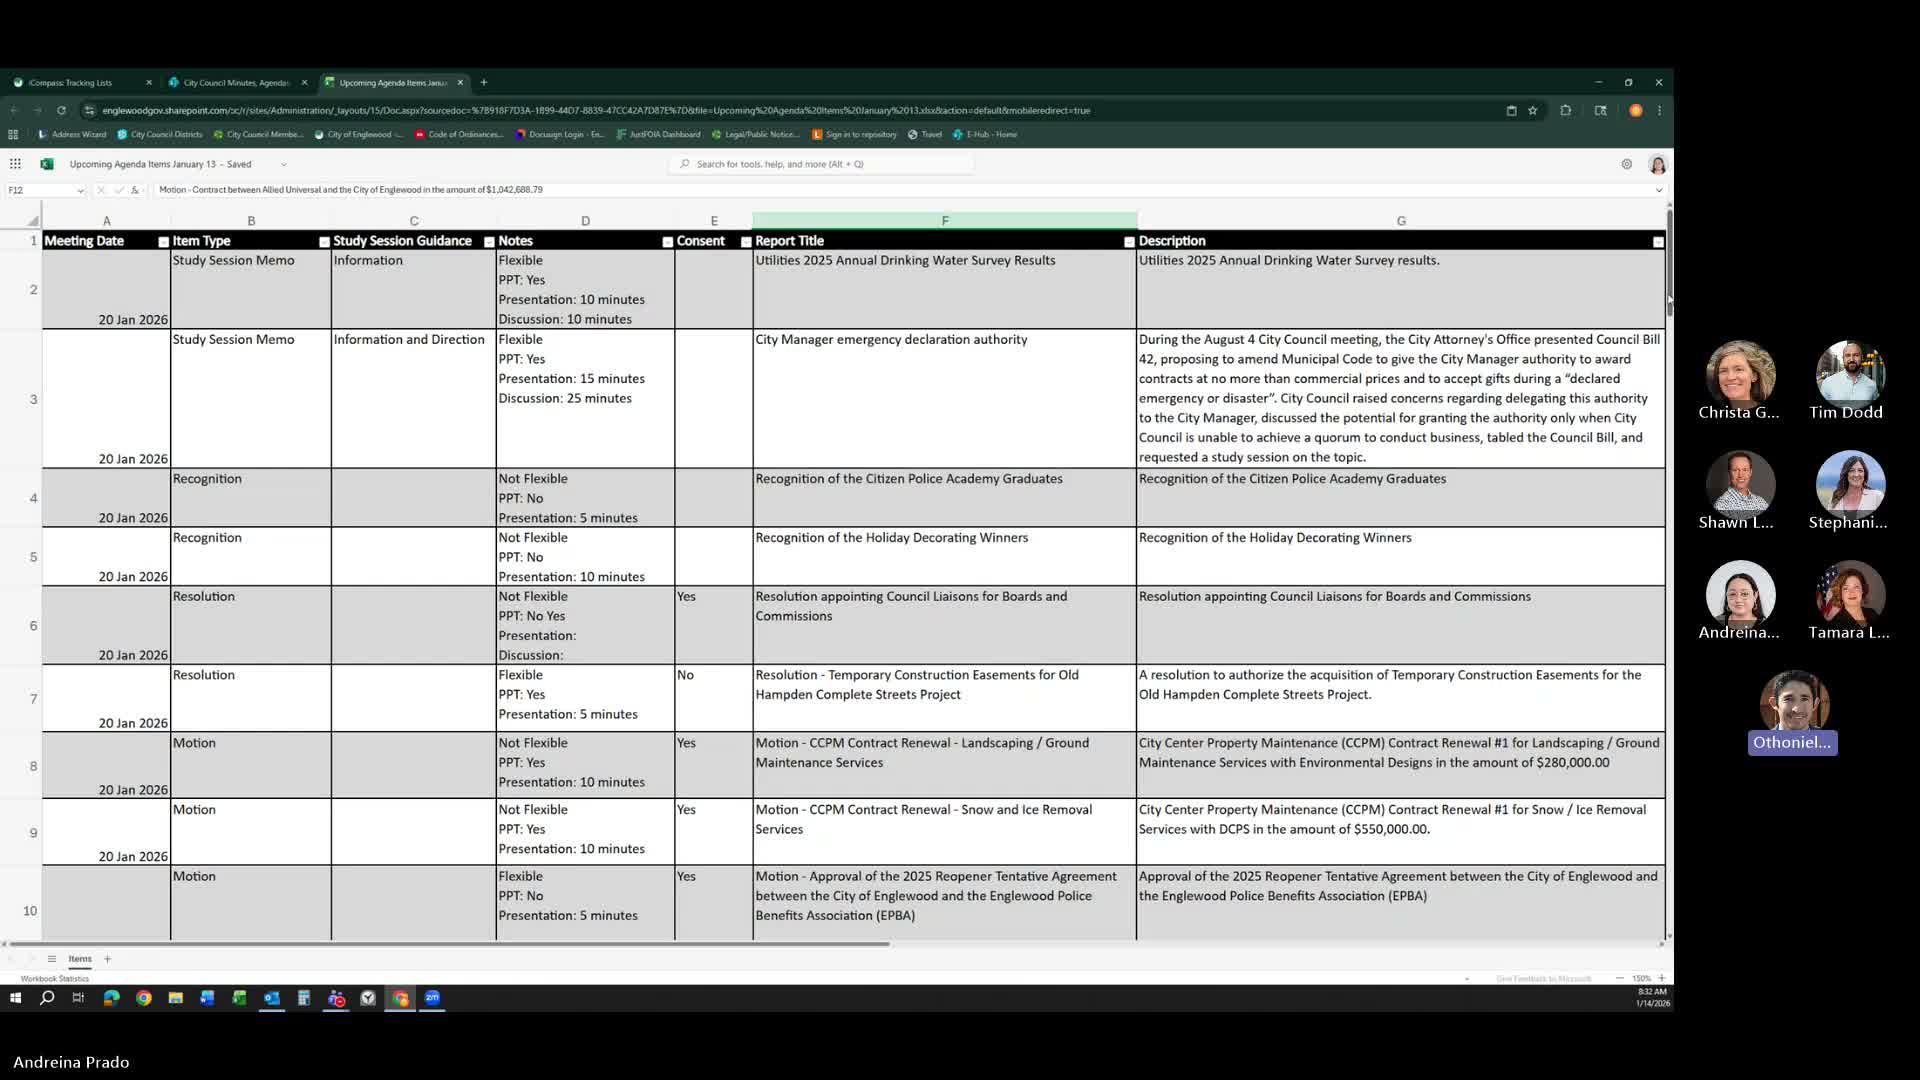Click the Workbook Statistics button

tap(55, 979)
